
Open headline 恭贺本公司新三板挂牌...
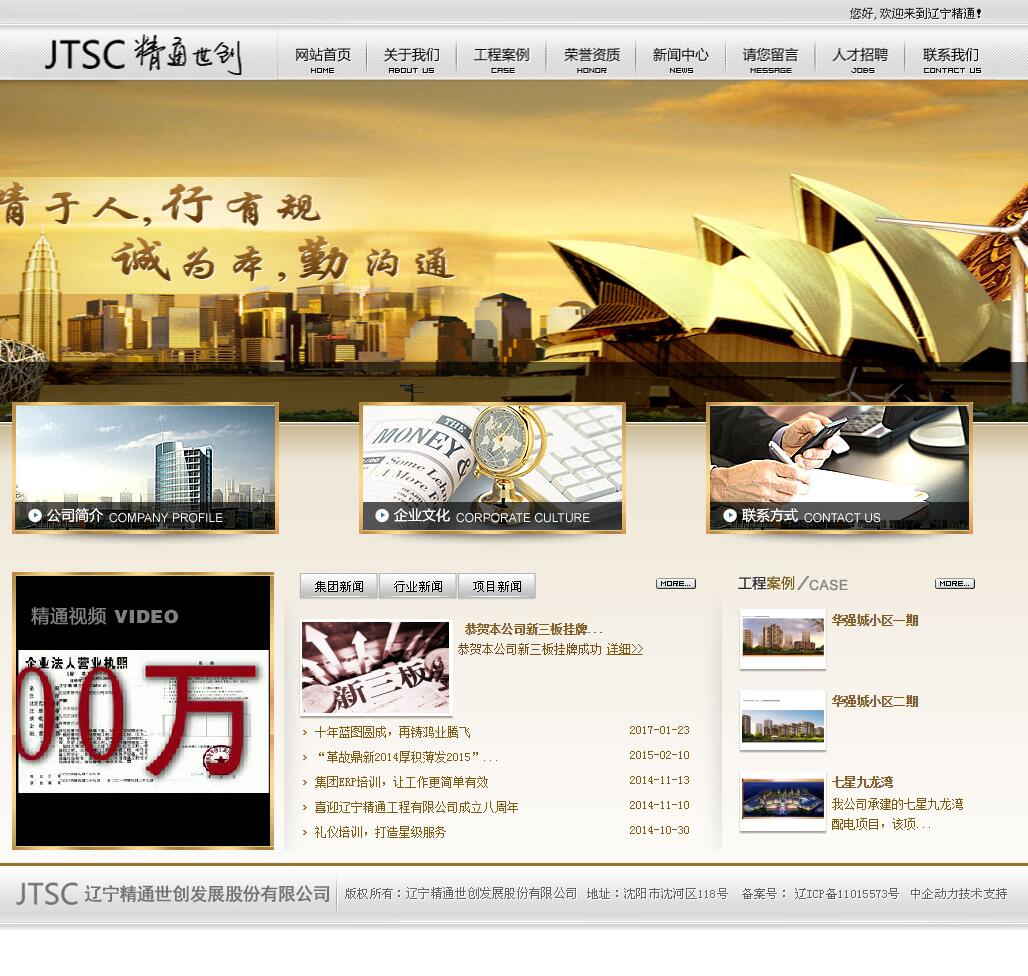[x=532, y=629]
